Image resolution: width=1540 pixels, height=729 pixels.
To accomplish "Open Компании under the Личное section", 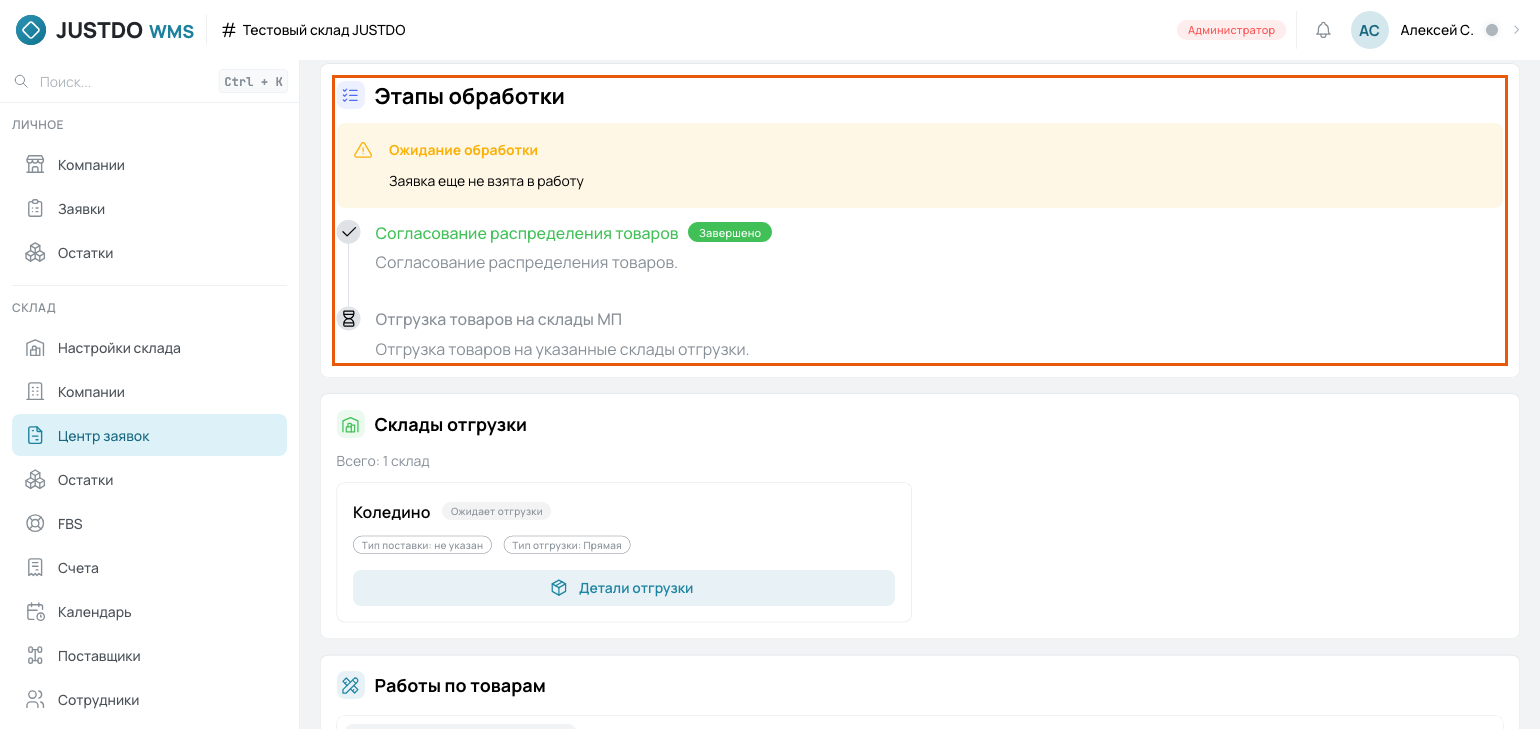I will pyautogui.click(x=150, y=165).
